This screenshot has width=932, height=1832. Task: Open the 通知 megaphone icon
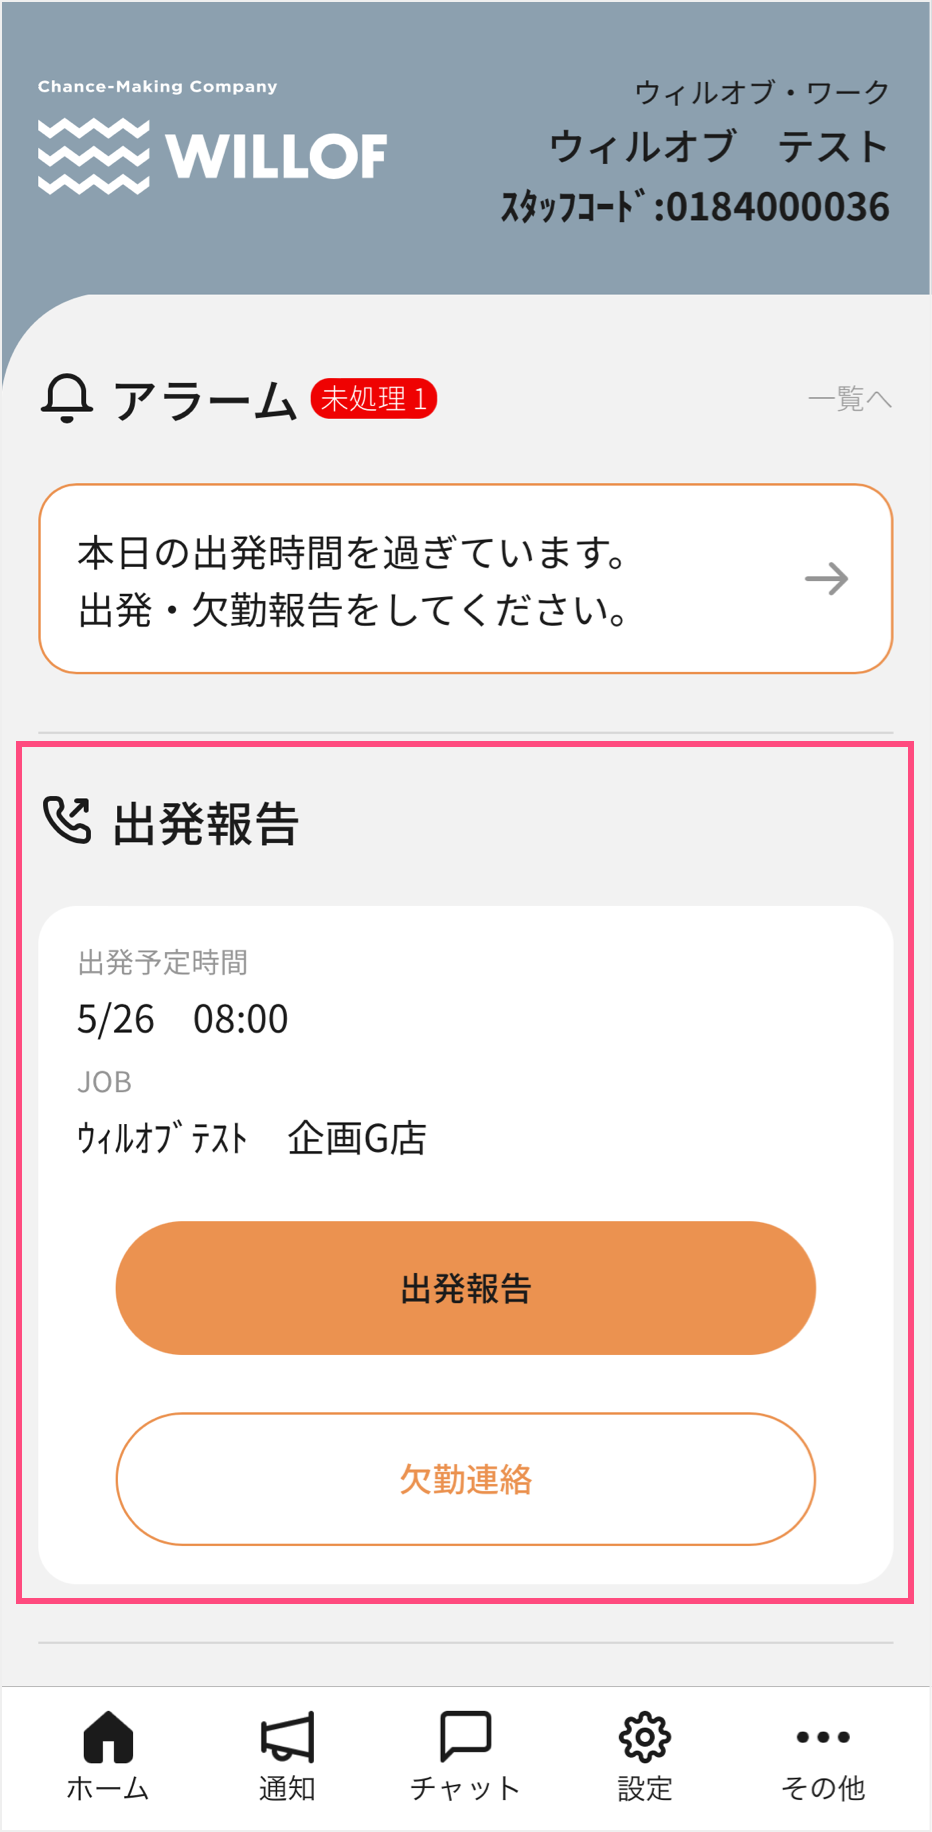[x=287, y=1736]
